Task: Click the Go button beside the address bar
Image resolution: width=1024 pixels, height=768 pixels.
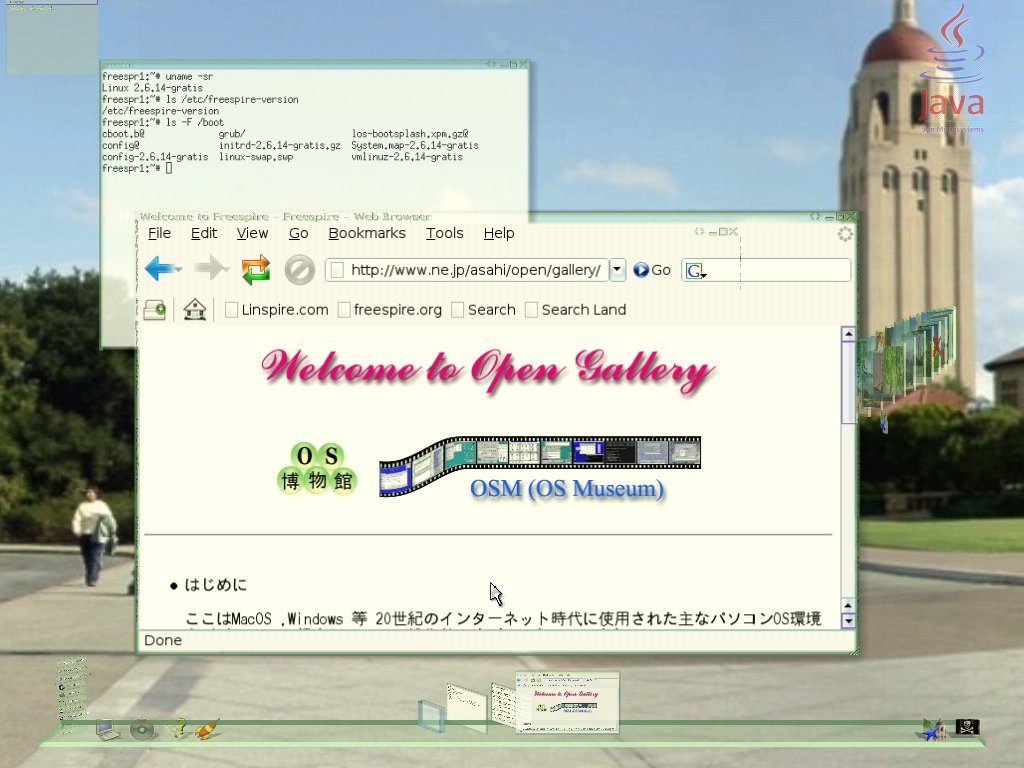Action: click(652, 270)
